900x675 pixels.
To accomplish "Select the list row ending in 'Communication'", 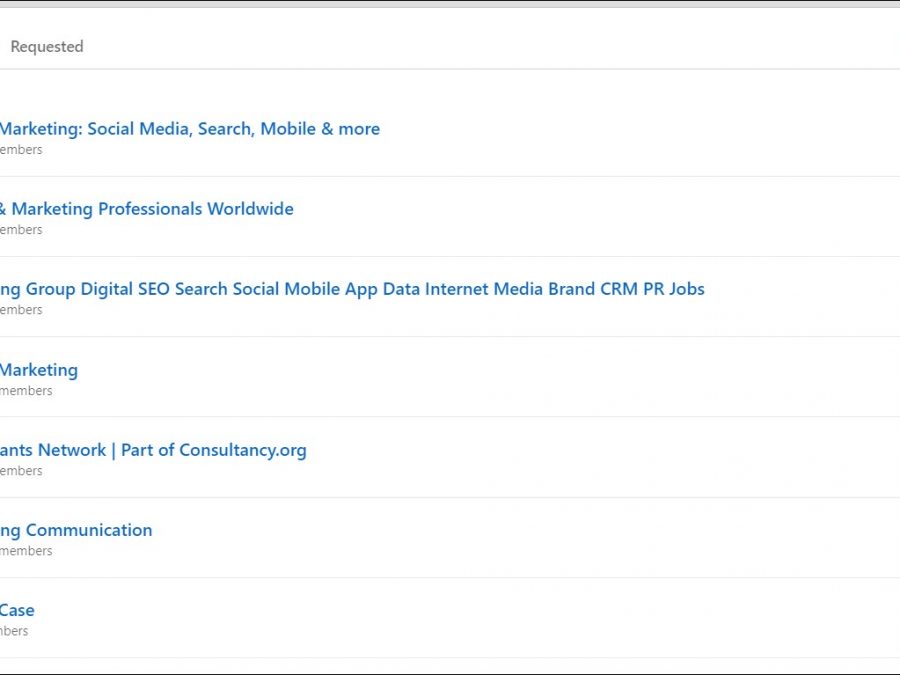I will pos(600,538).
